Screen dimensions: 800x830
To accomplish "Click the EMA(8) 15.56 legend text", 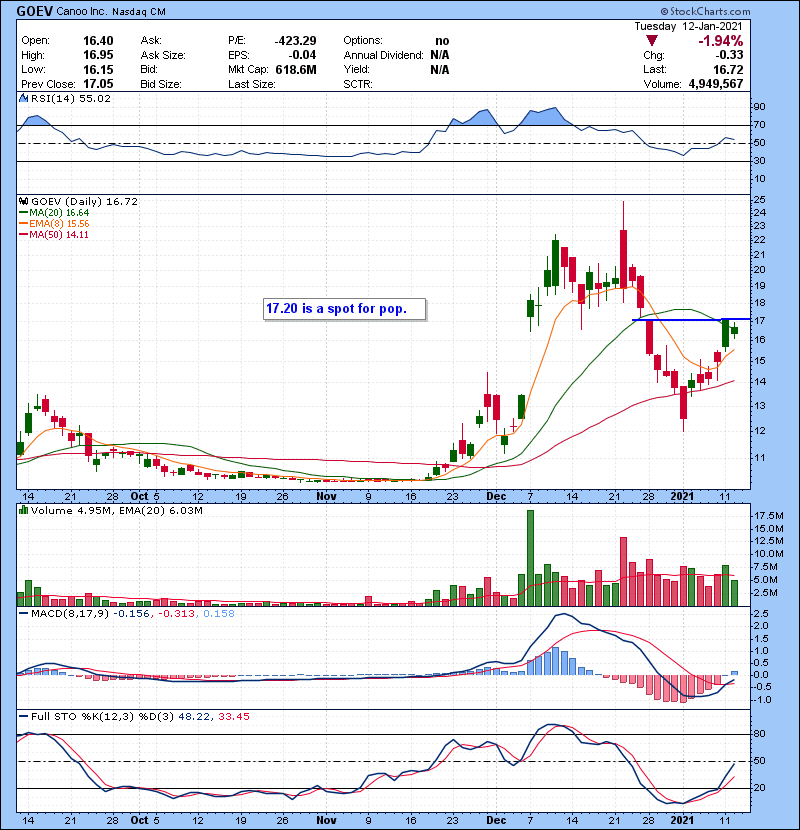I will (x=59, y=224).
